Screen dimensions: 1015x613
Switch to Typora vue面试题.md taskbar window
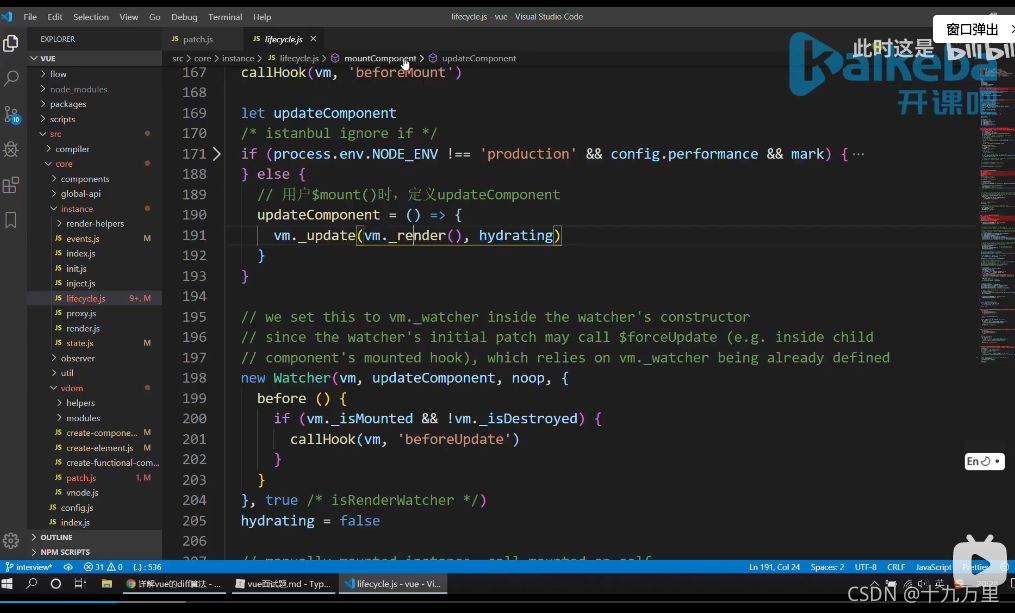click(283, 584)
